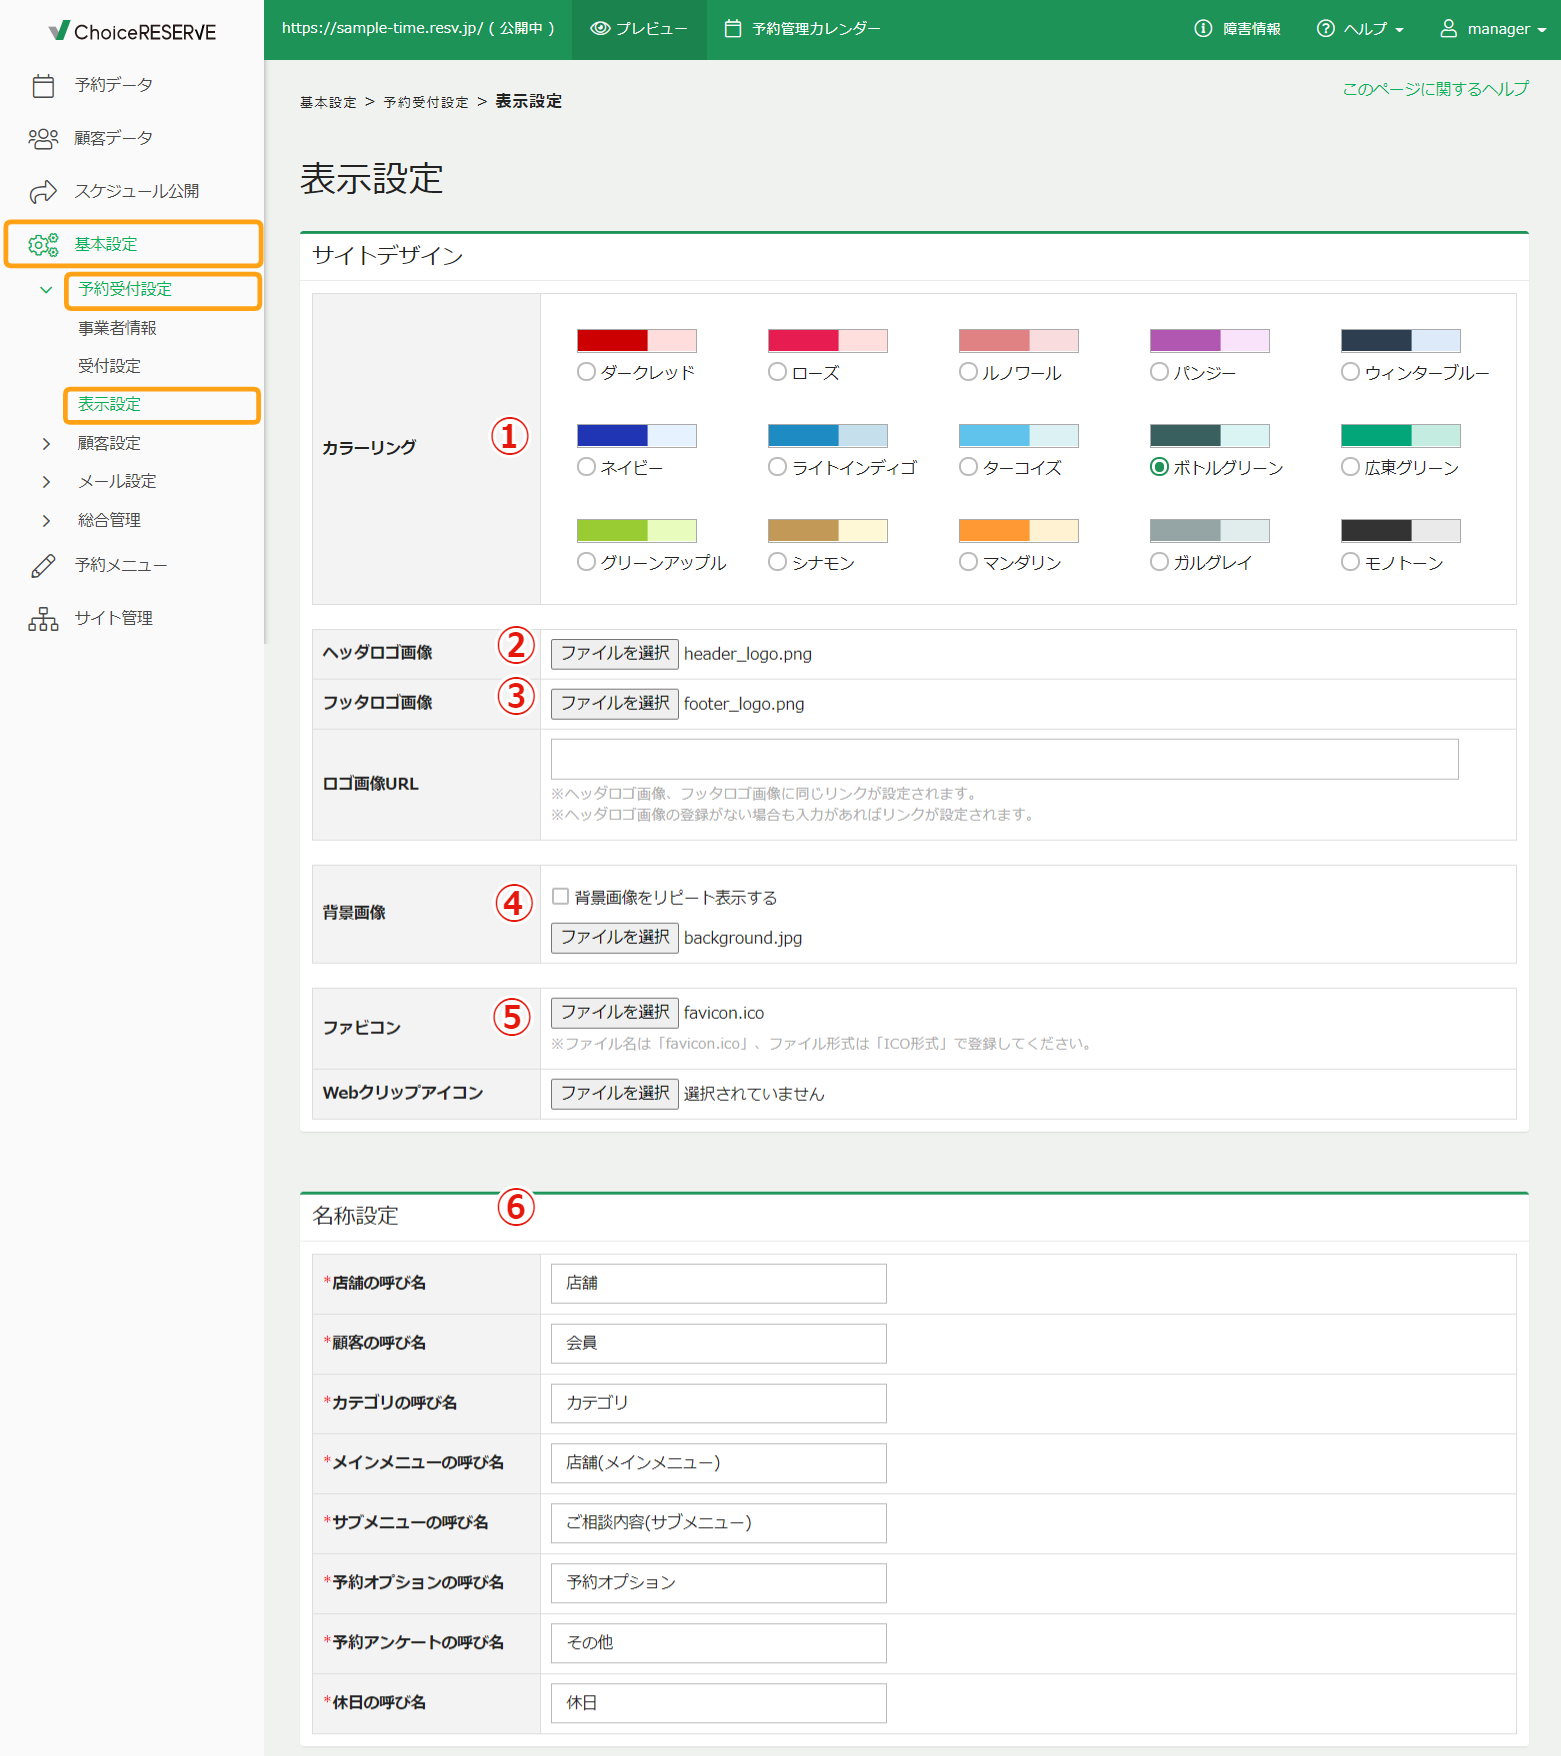Click the カテゴリの呼び名 input field

(x=719, y=1404)
